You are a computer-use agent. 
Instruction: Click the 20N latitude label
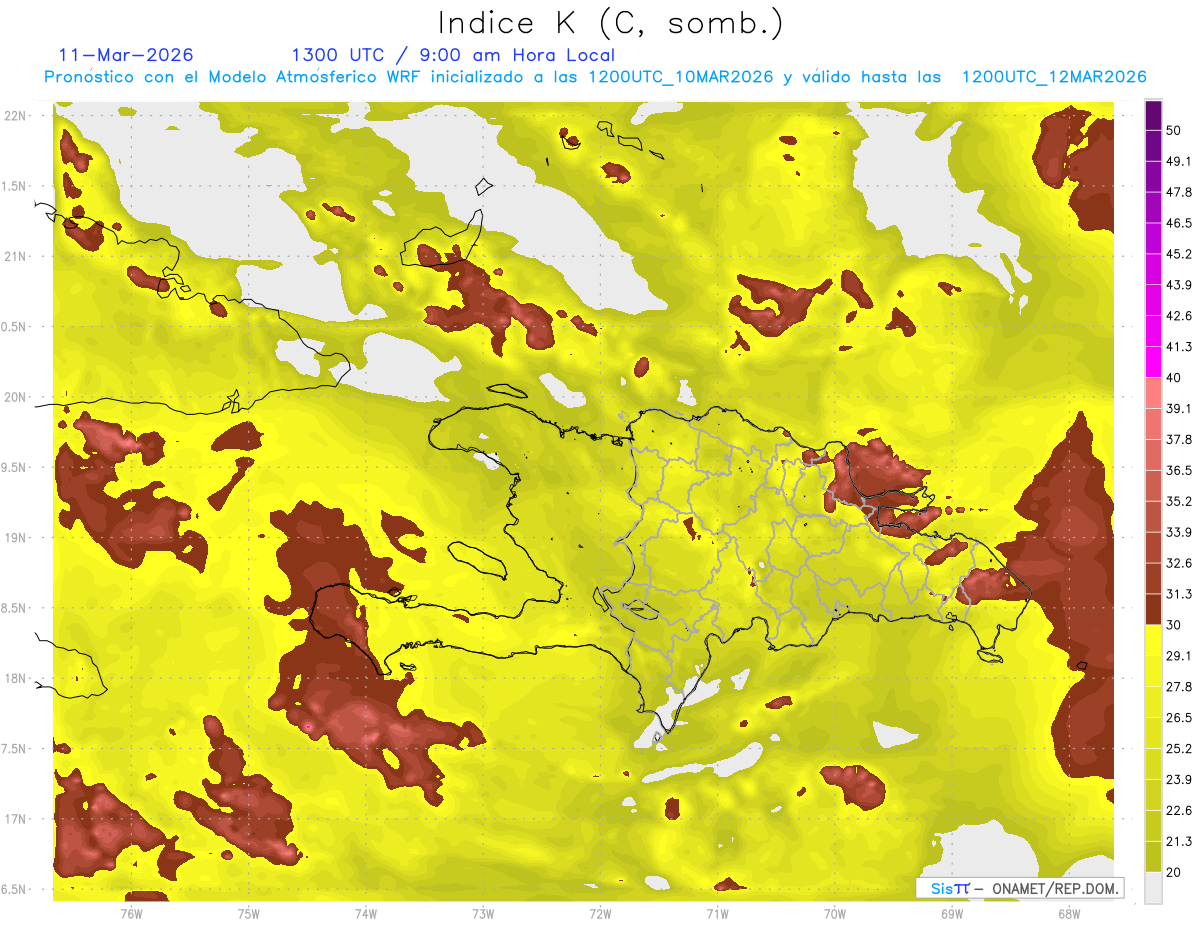pos(15,397)
